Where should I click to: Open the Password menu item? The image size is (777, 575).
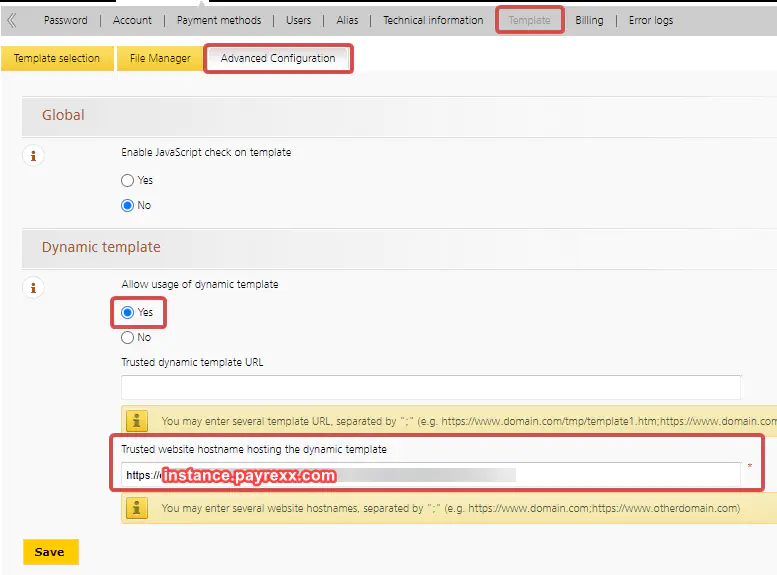tap(65, 20)
